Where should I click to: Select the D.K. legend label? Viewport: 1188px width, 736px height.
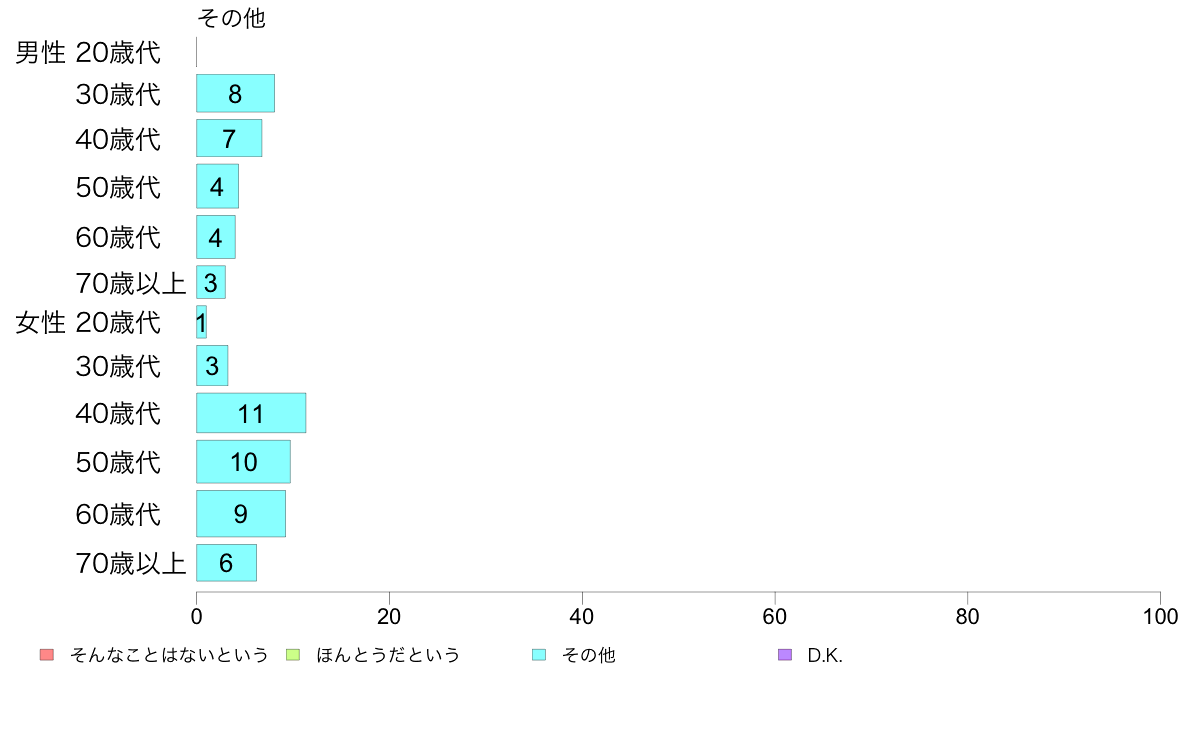824,656
